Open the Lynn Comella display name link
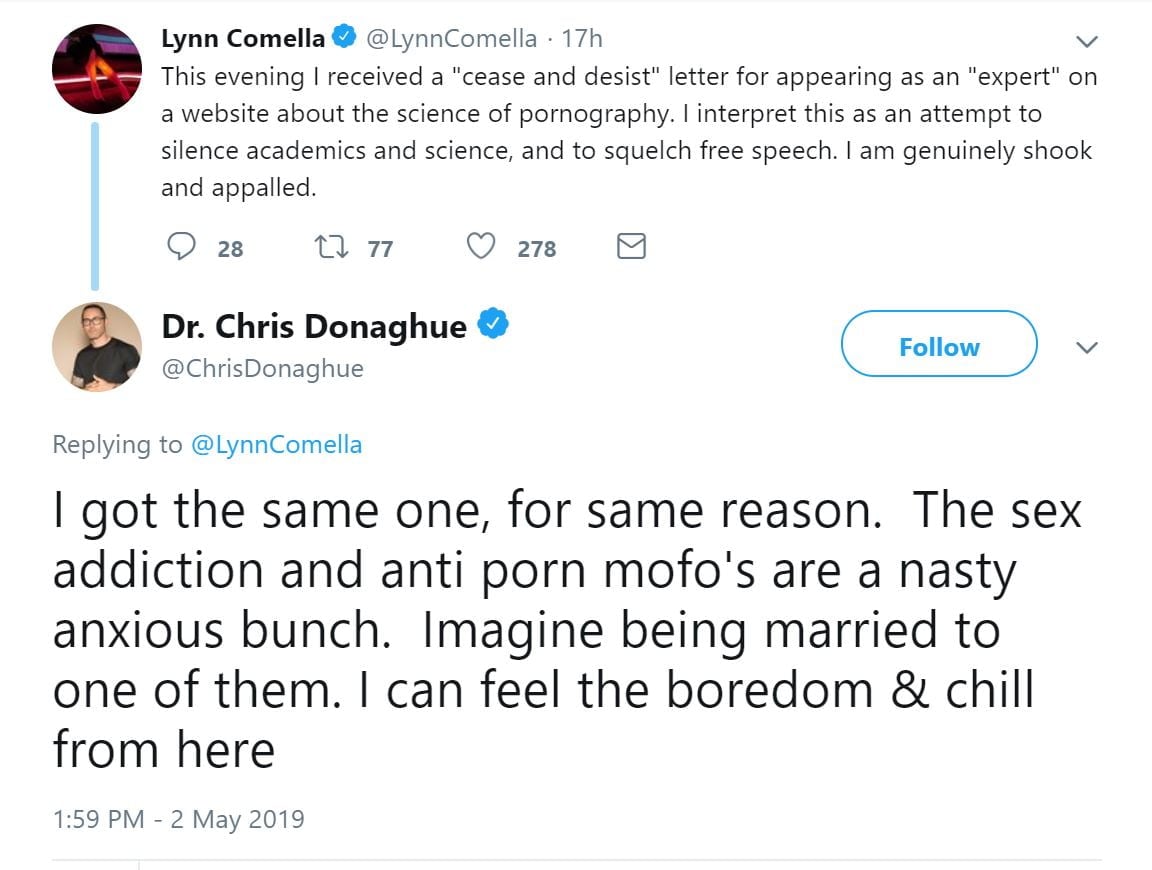Screen dimensions: 1152x870 243,39
